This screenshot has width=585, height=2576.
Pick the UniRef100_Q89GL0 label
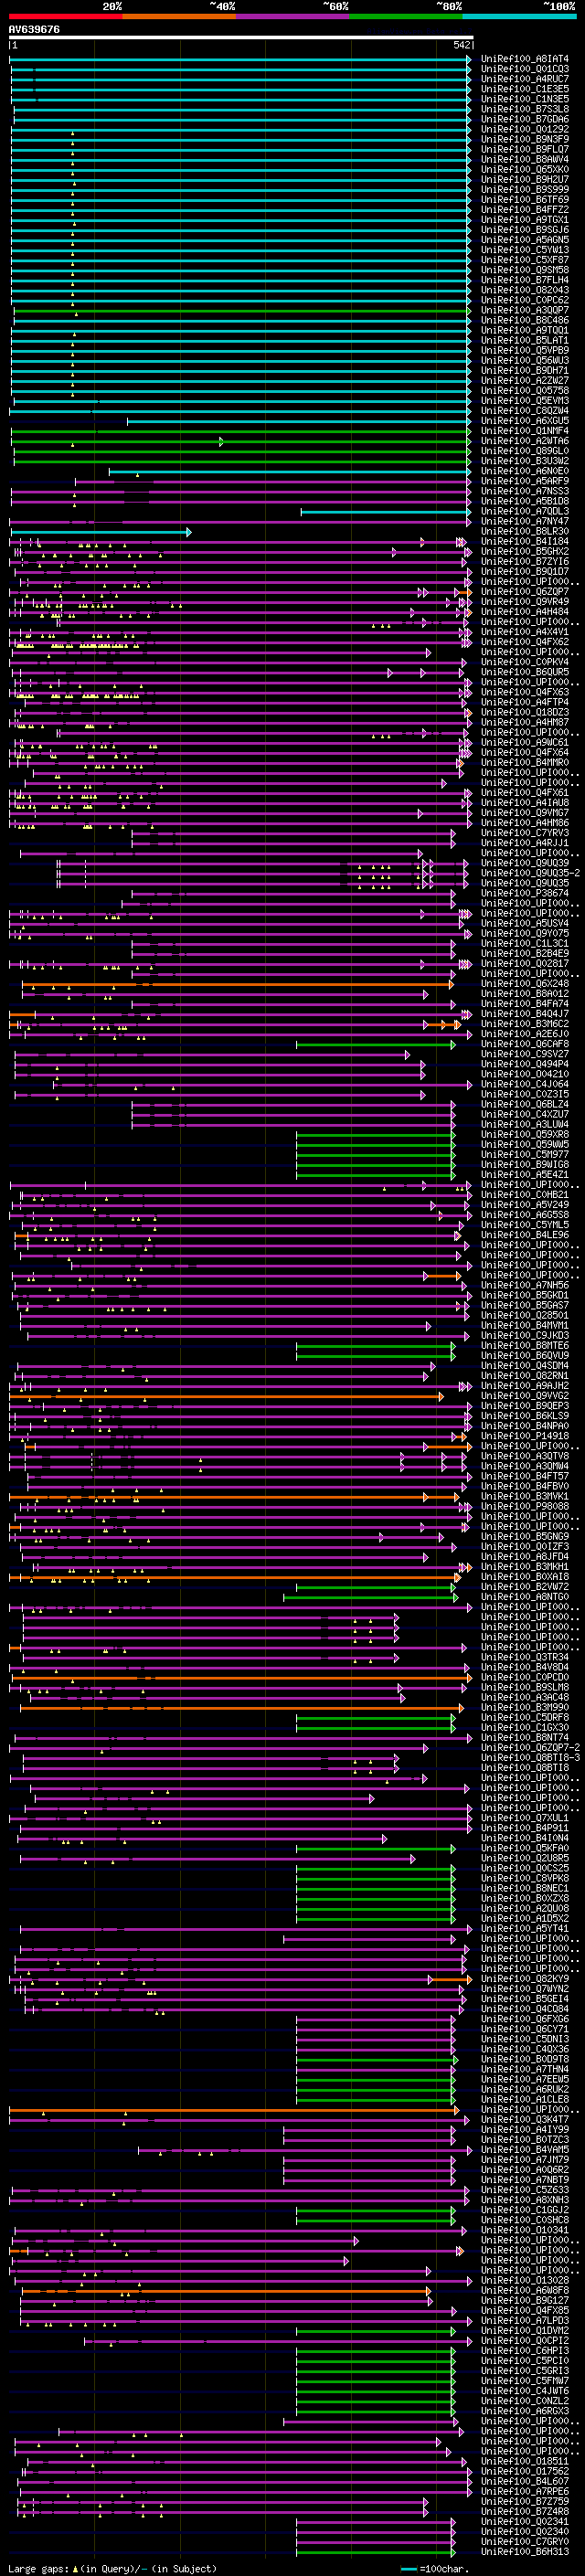point(524,452)
